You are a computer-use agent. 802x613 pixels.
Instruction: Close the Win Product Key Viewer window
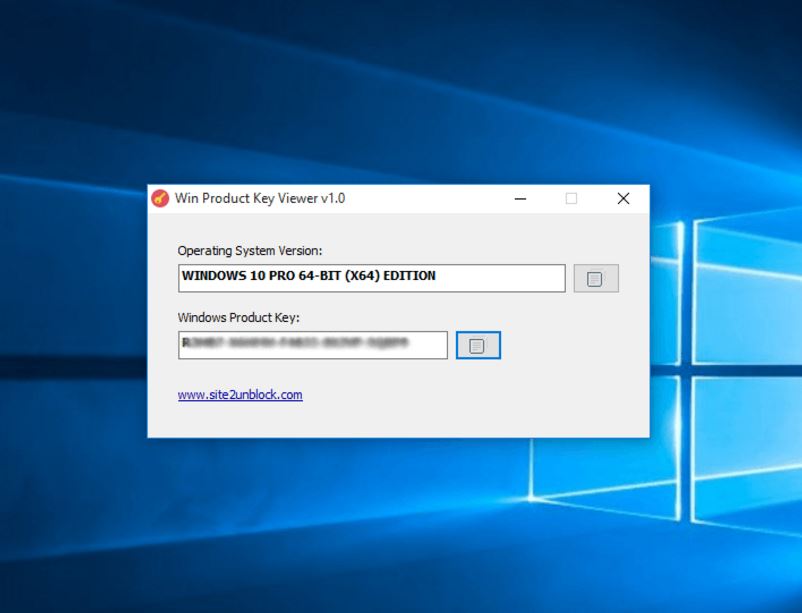coord(623,199)
